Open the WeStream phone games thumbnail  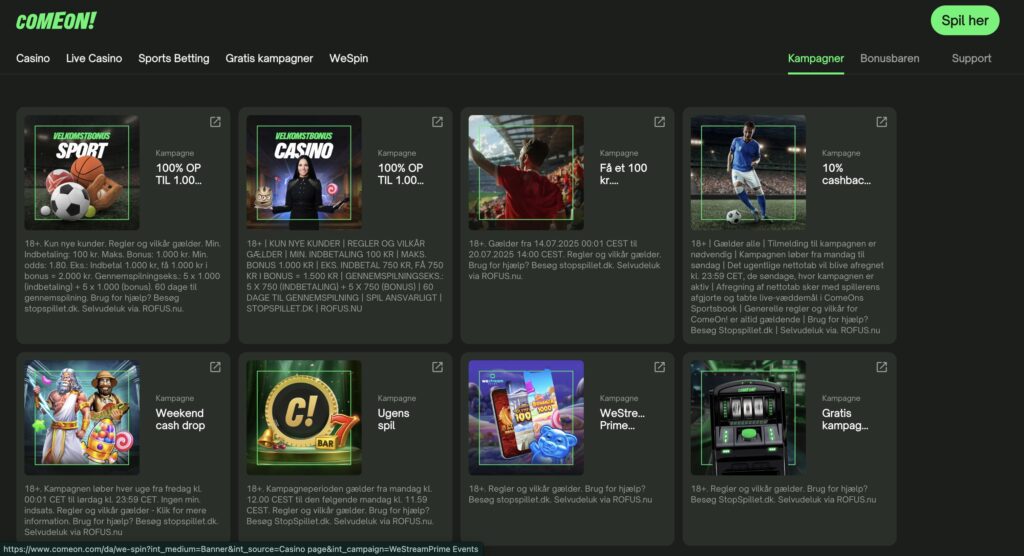coord(526,417)
